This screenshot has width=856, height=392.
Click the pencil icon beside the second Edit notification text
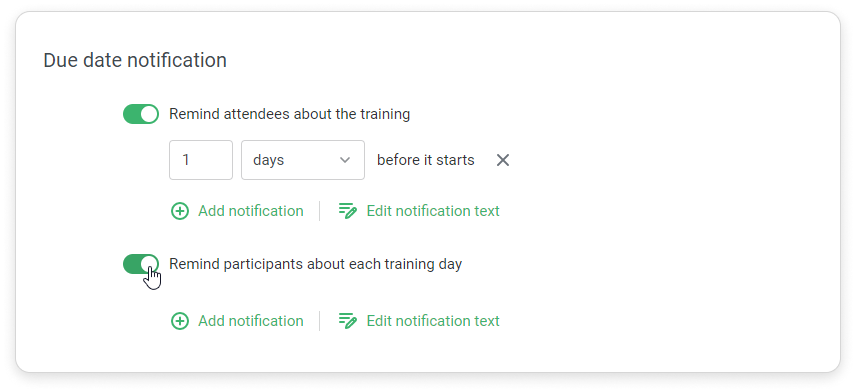click(348, 321)
